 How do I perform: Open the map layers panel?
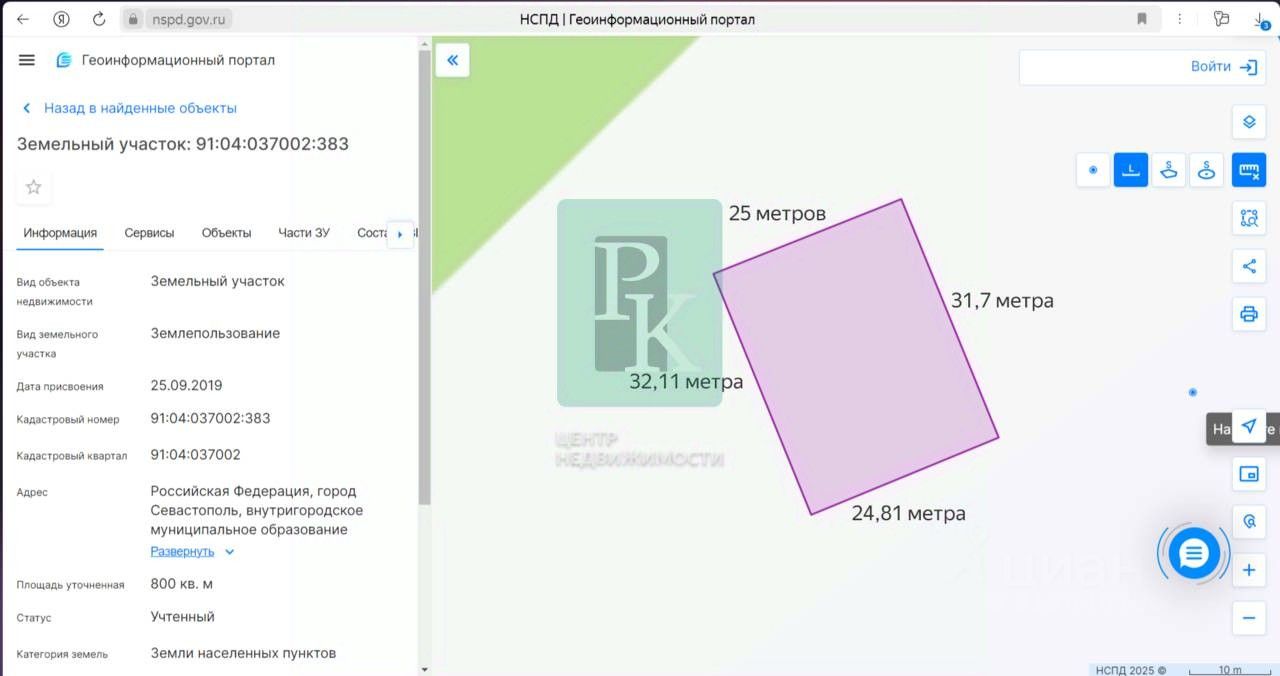[1249, 122]
